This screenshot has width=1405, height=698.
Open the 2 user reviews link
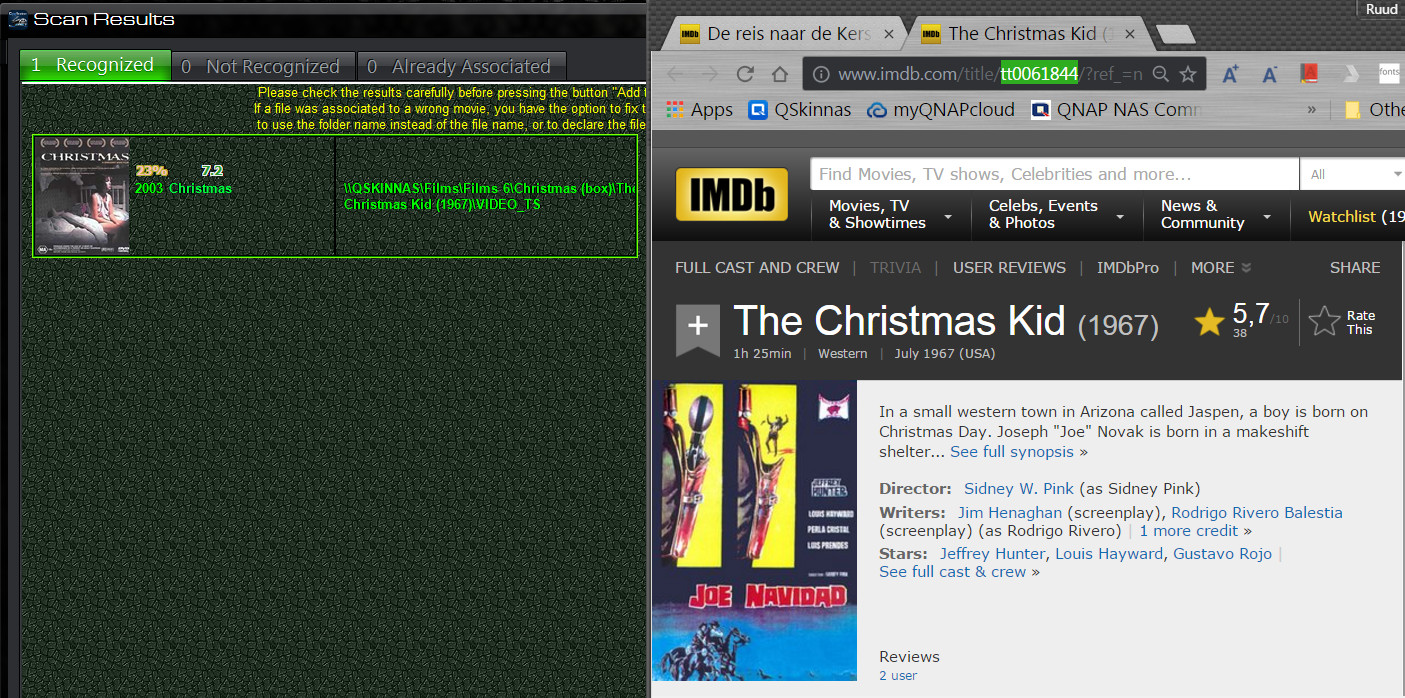(x=898, y=675)
